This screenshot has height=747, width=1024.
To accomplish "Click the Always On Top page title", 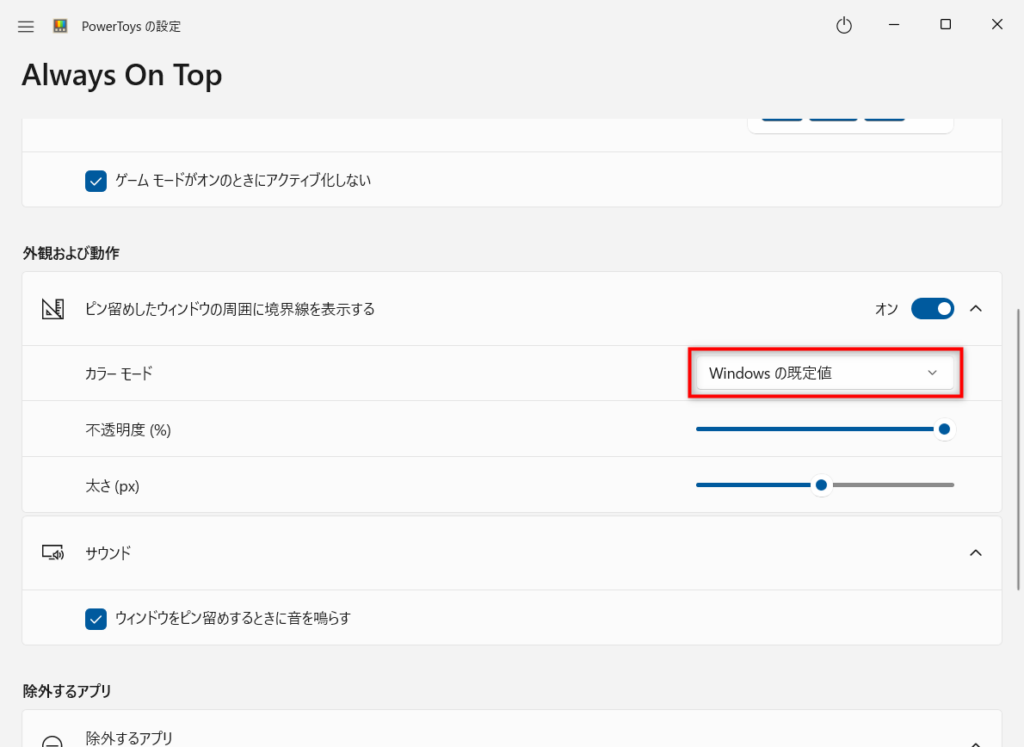I will (x=122, y=76).
